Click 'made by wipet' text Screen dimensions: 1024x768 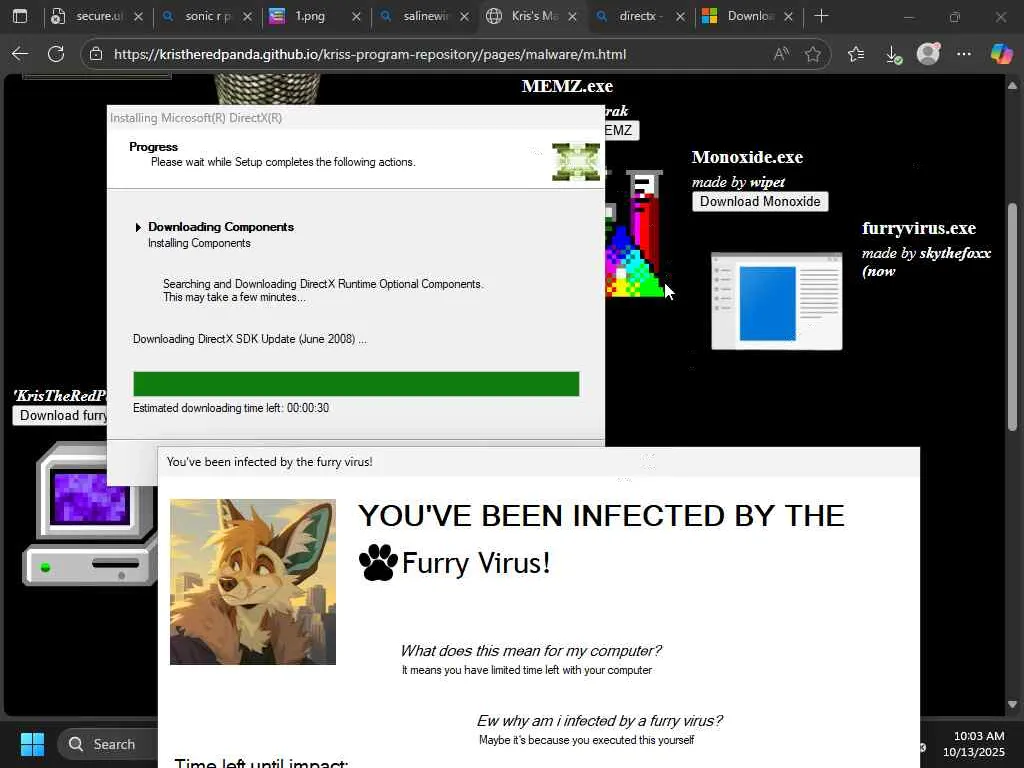[738, 182]
